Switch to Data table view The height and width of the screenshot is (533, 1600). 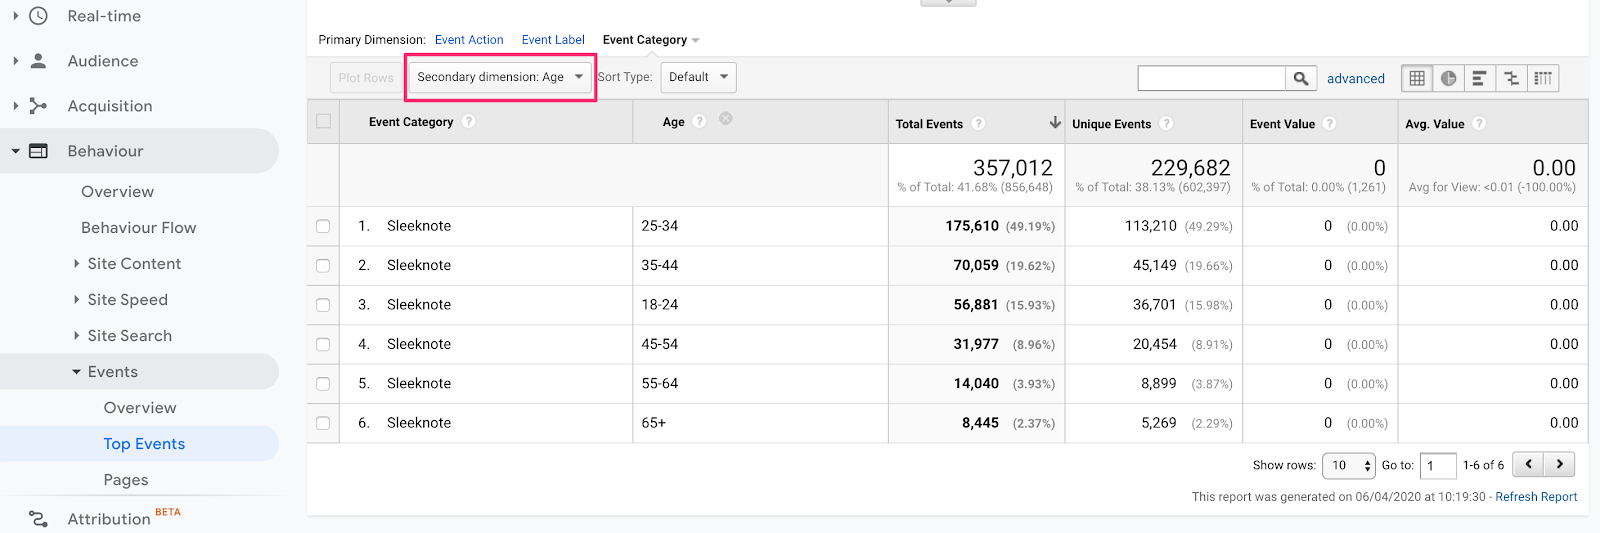pos(1417,78)
